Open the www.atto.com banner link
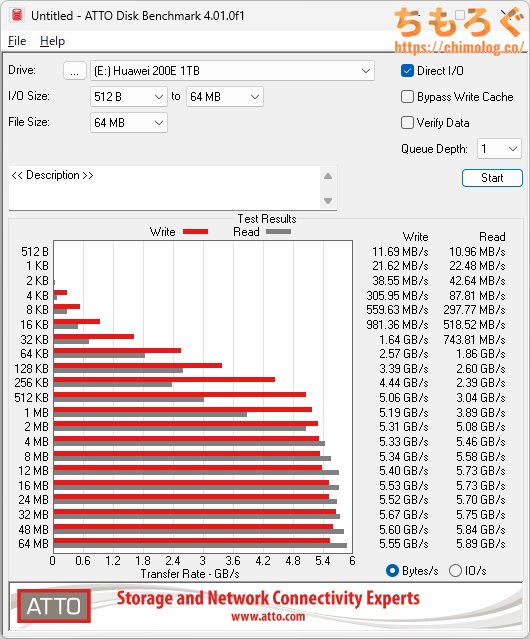The width and height of the screenshot is (530, 639). pos(268,616)
